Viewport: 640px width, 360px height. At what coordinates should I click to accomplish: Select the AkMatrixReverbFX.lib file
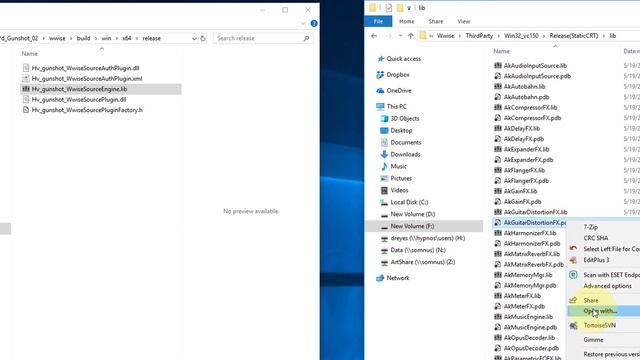coord(531,254)
